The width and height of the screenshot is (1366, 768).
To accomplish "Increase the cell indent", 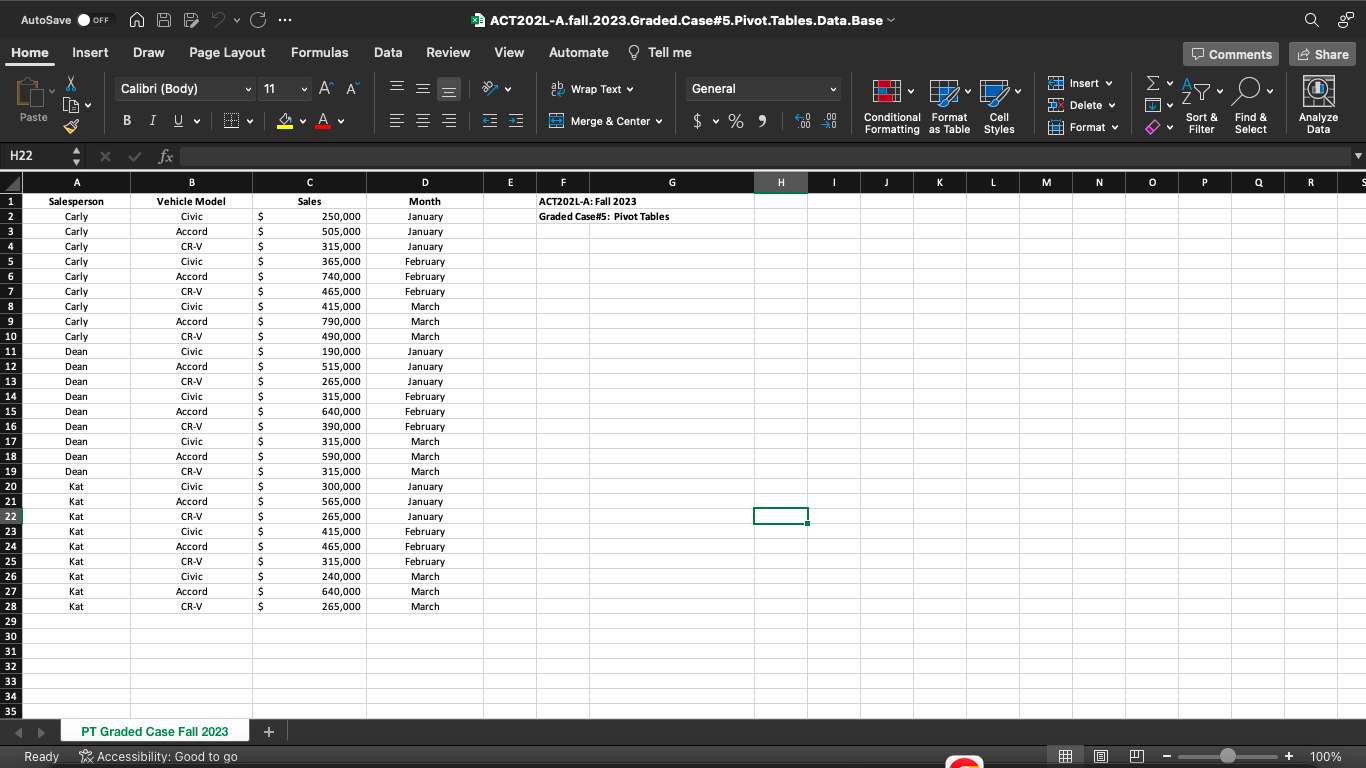I will point(516,121).
